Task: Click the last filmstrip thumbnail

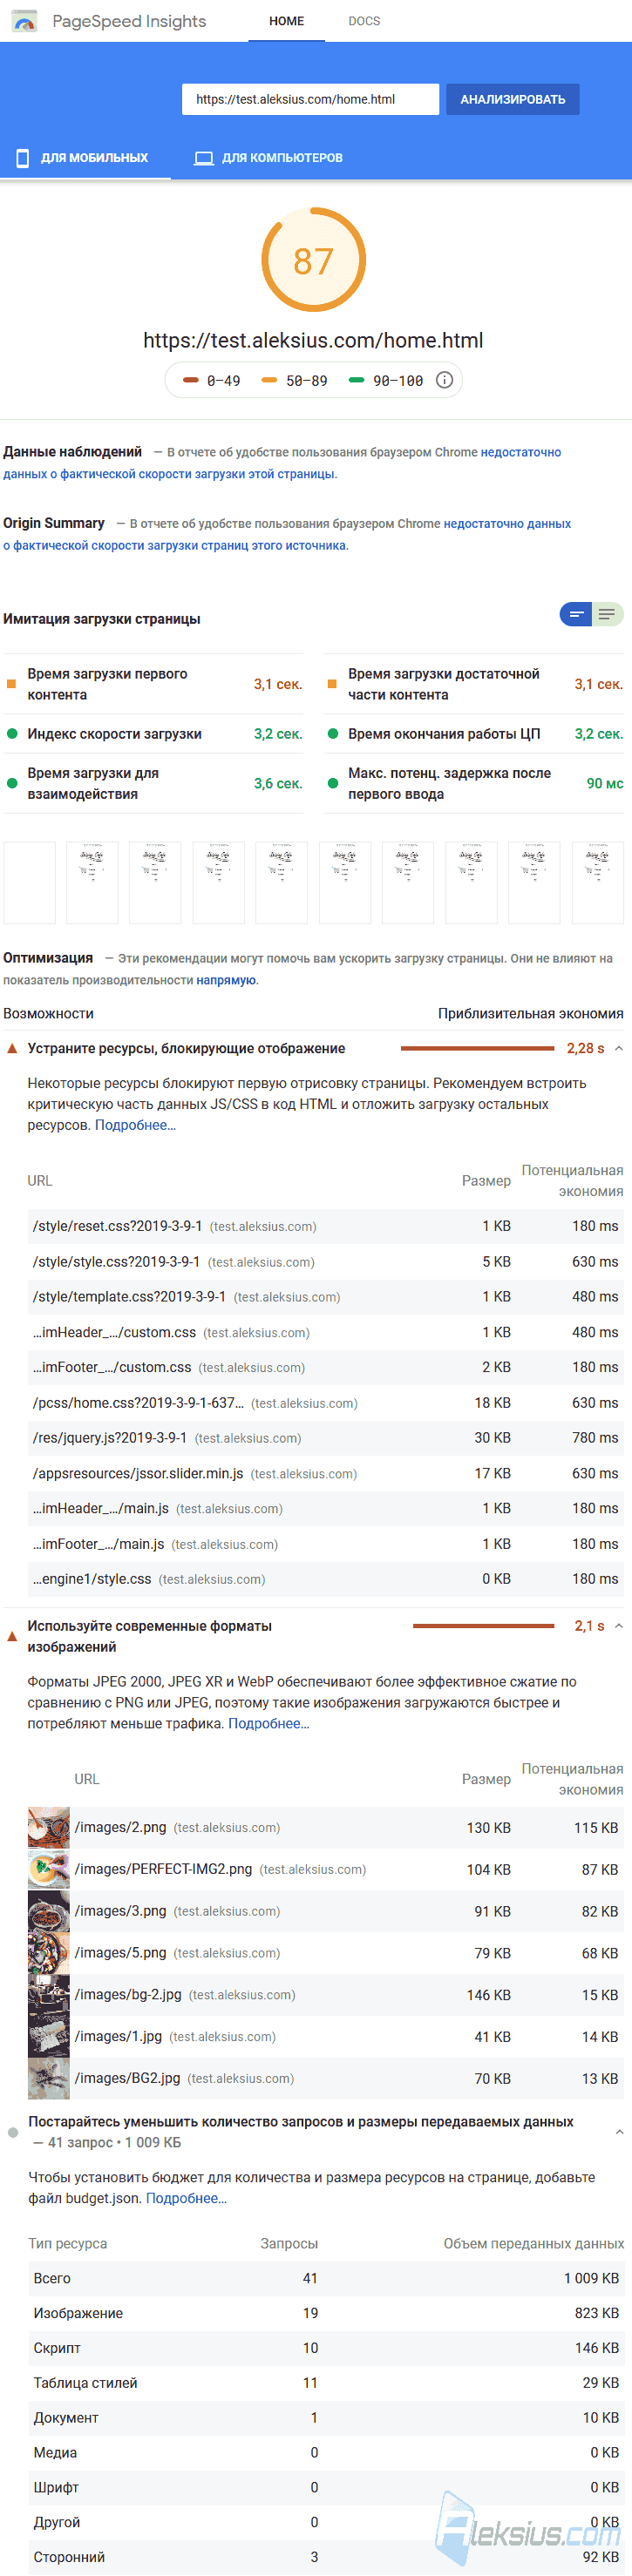Action: click(x=598, y=882)
